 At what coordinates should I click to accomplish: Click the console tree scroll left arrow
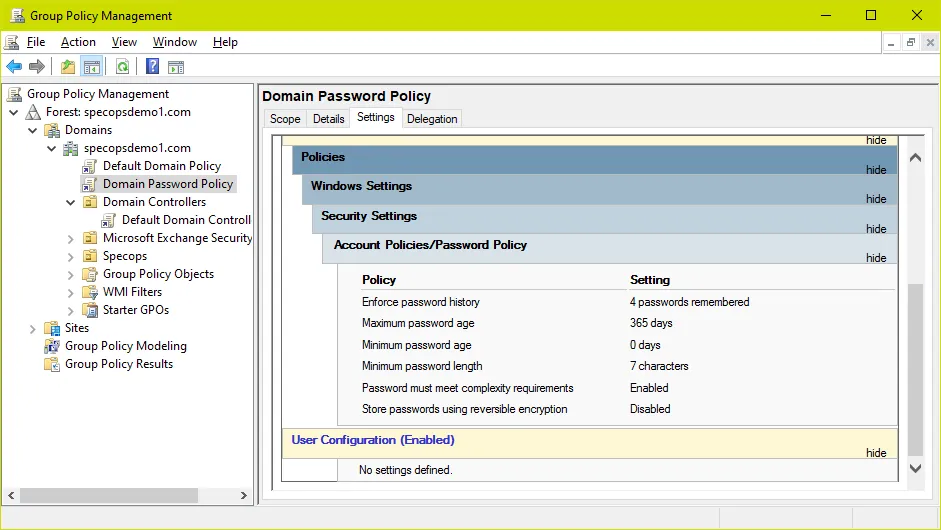click(x=11, y=495)
